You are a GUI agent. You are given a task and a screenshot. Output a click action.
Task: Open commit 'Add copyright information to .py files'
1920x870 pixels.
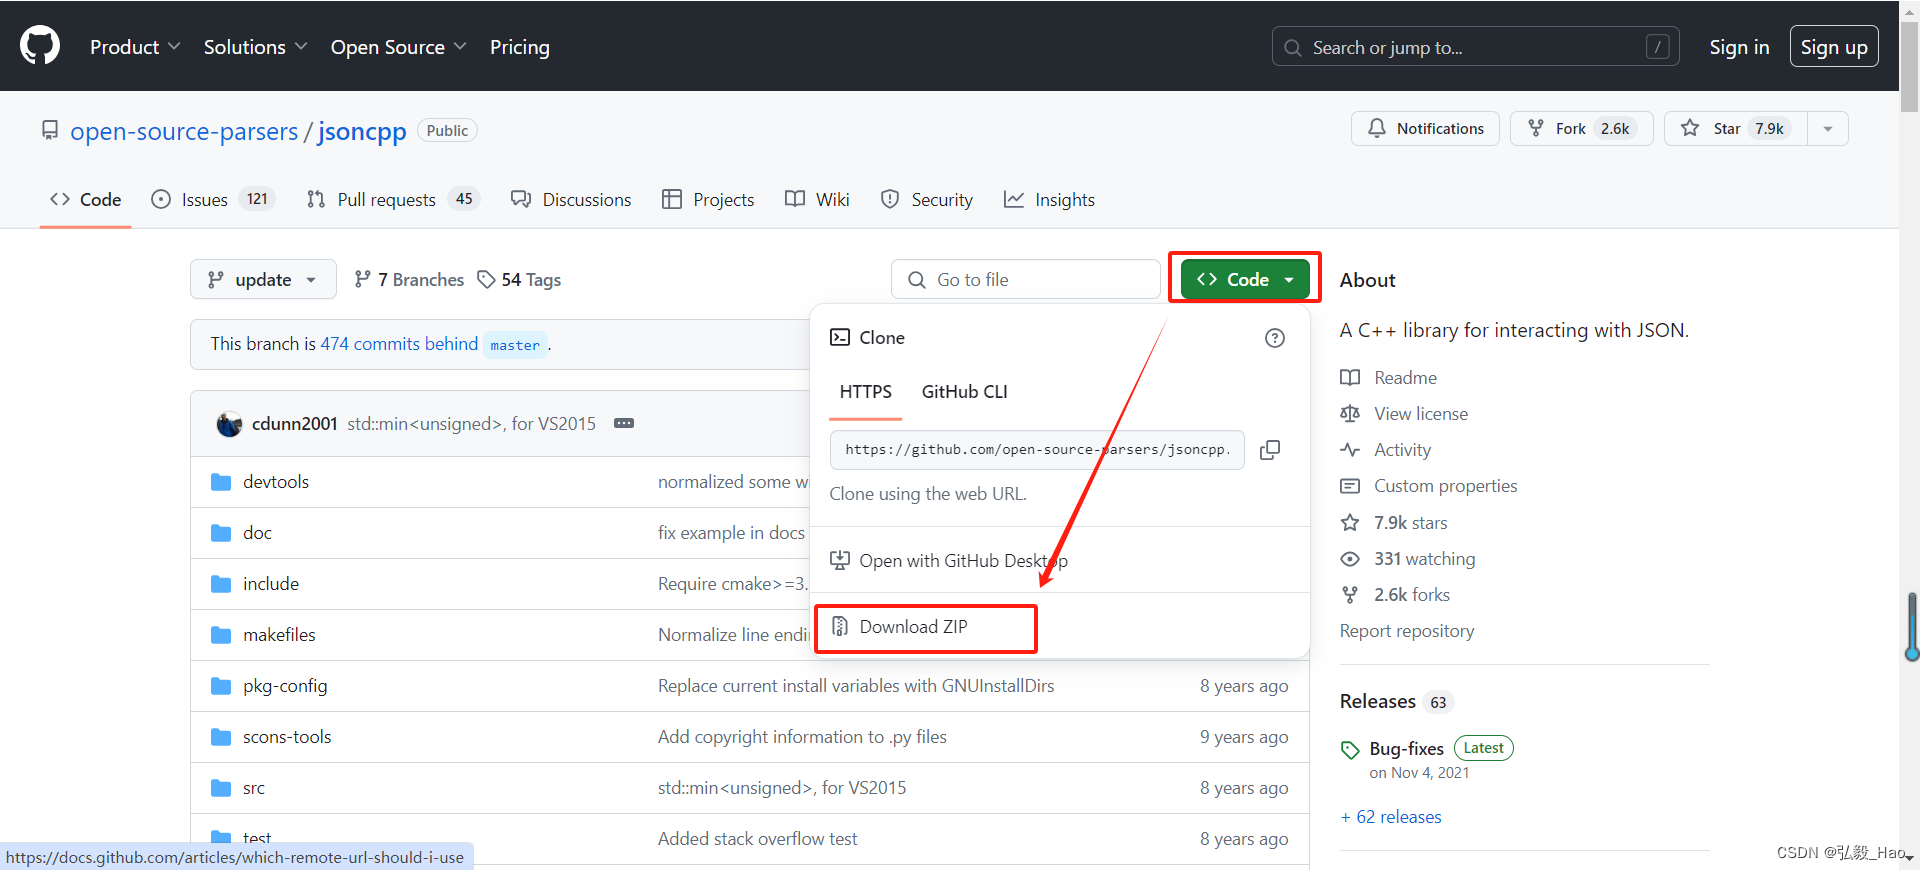pyautogui.click(x=802, y=737)
